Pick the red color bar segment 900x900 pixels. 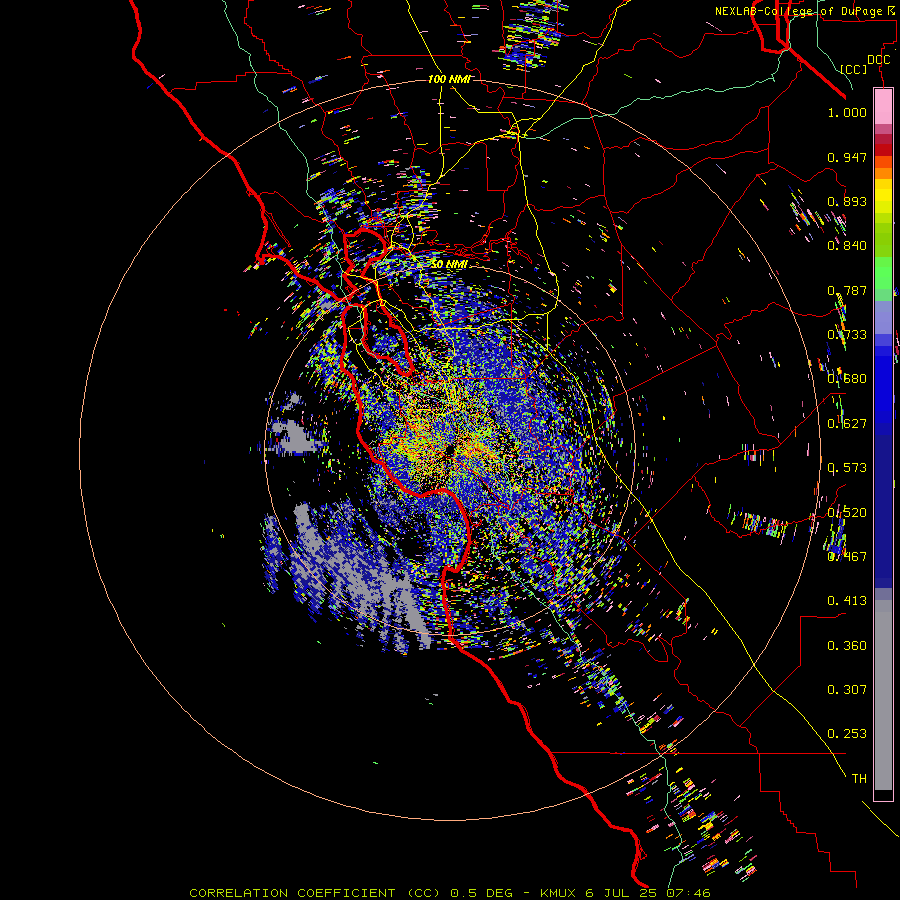(x=883, y=150)
